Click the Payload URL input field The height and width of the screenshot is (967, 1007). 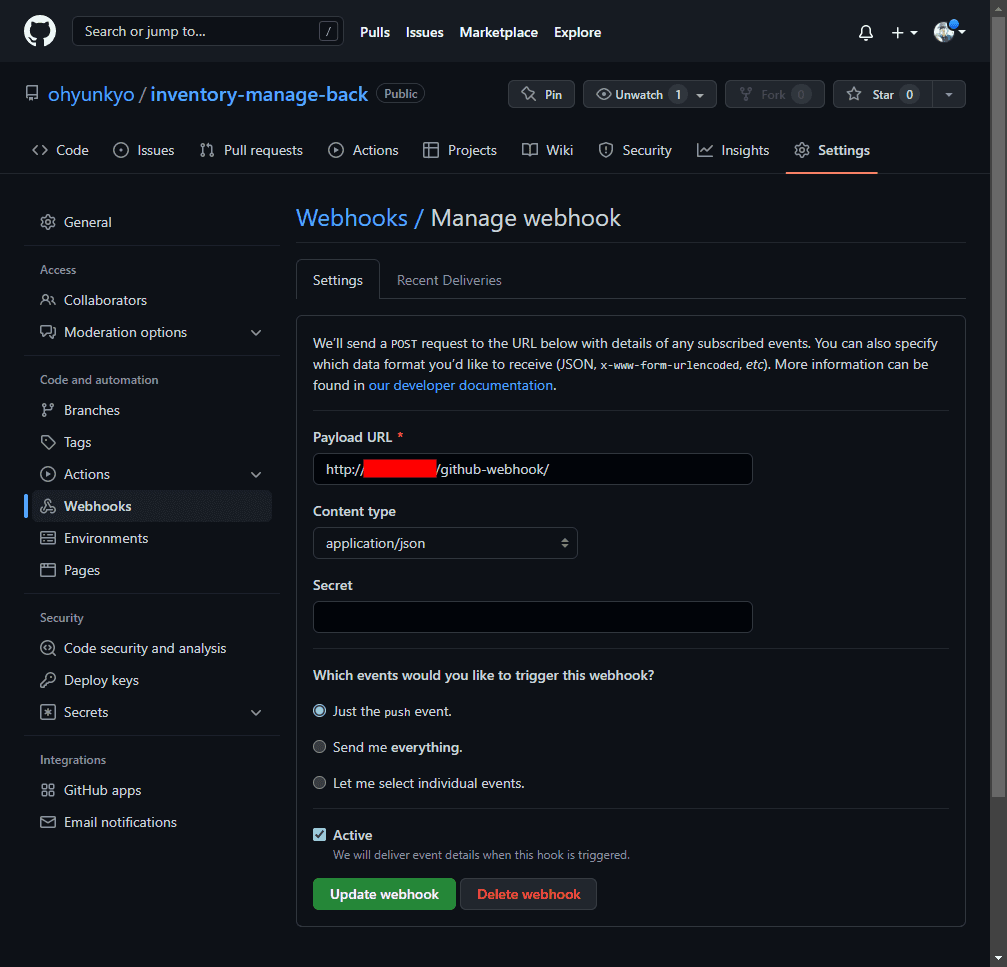point(532,469)
